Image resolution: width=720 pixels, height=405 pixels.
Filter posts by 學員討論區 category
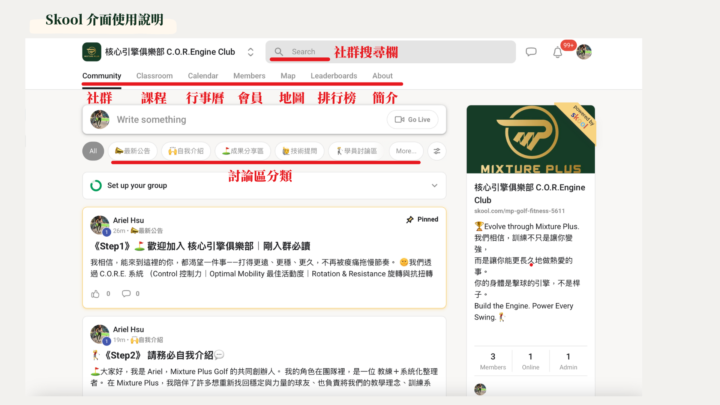click(356, 151)
